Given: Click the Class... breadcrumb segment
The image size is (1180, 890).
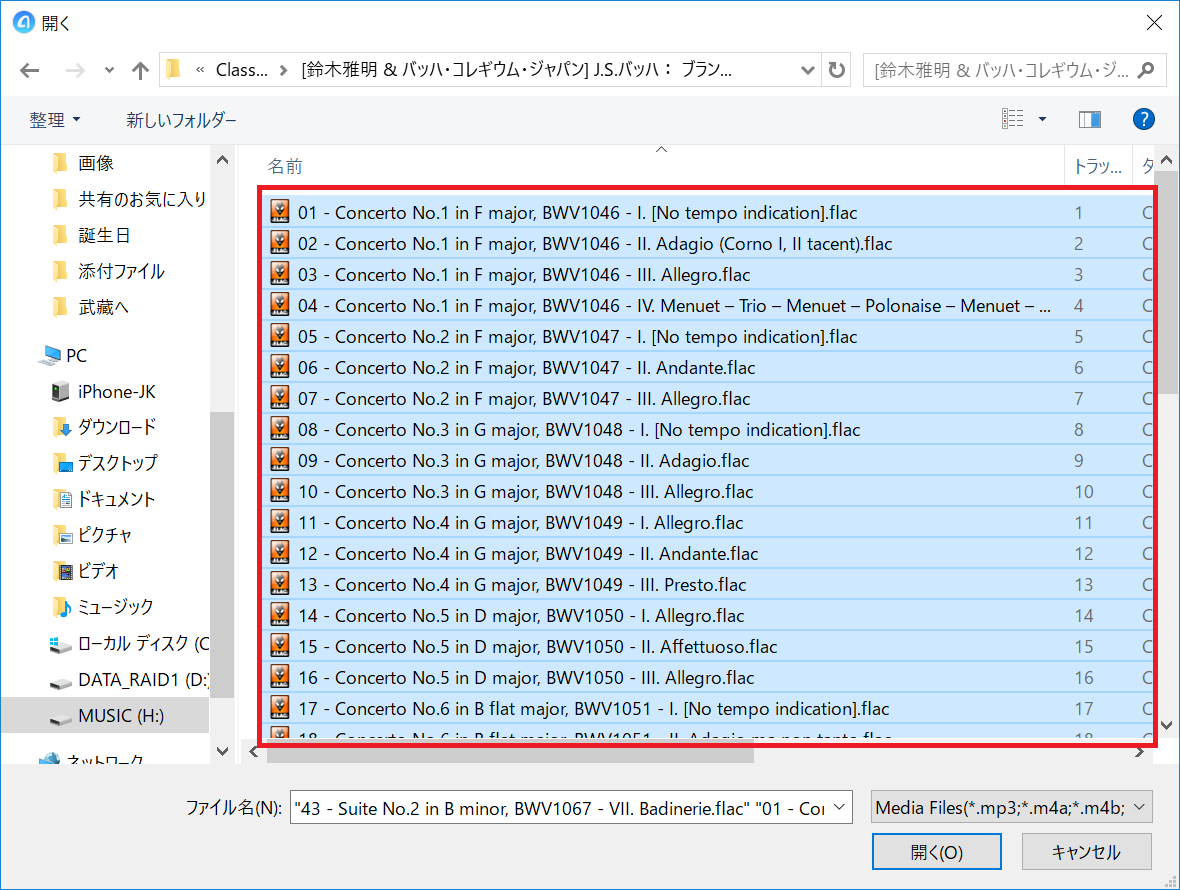Looking at the screenshot, I should [242, 70].
